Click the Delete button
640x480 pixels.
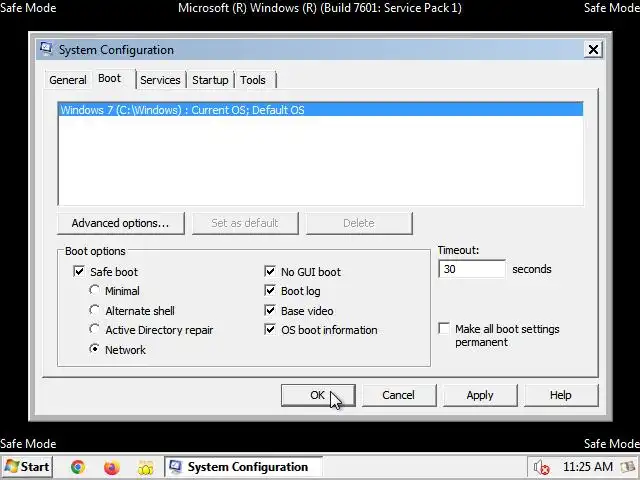click(359, 223)
